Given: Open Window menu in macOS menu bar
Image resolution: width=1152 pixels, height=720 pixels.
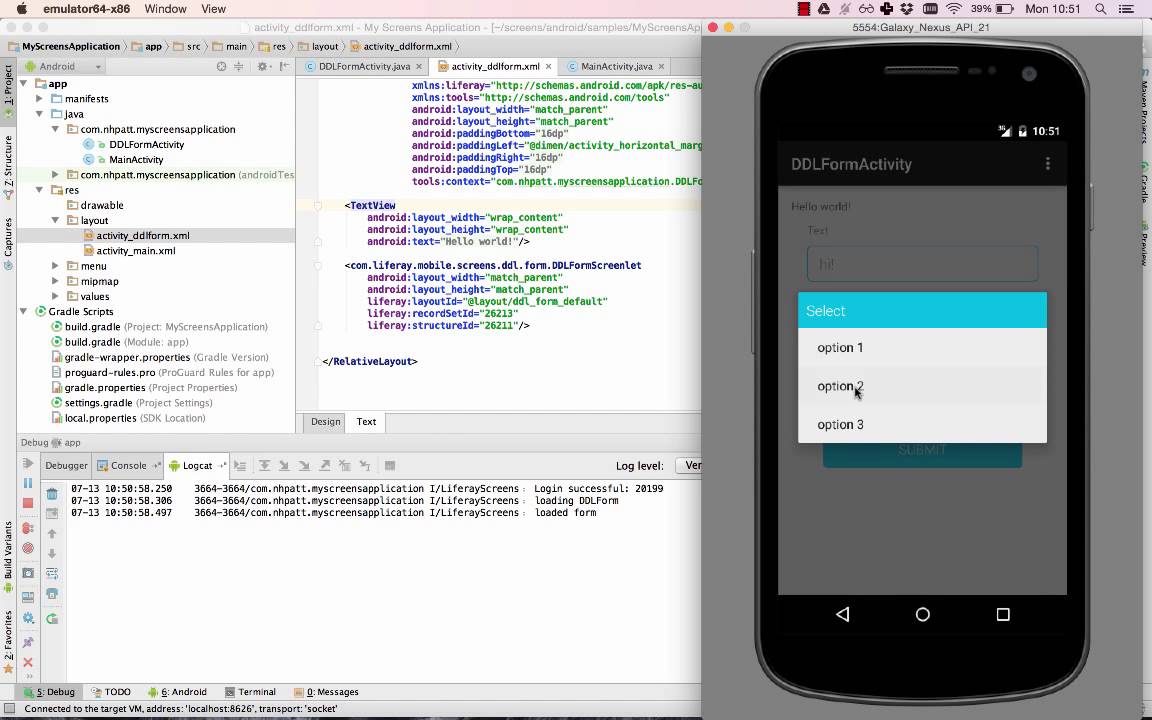Looking at the screenshot, I should tap(165, 9).
